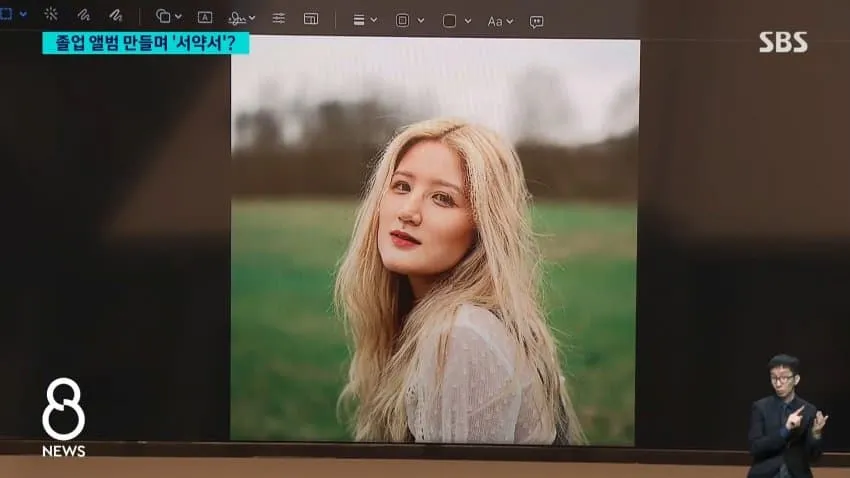The width and height of the screenshot is (850, 478).
Task: Expand the Text Style dropdown arrow
Action: 510,22
